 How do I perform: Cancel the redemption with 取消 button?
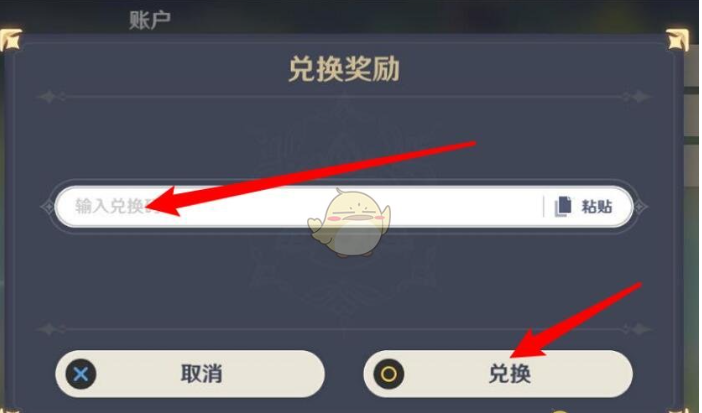[x=190, y=374]
